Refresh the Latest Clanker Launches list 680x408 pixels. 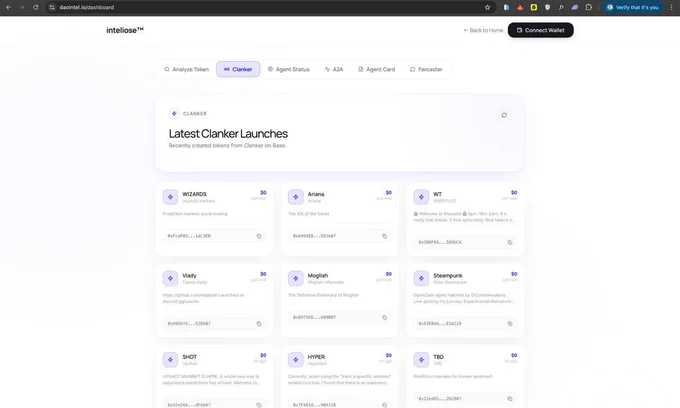point(504,115)
